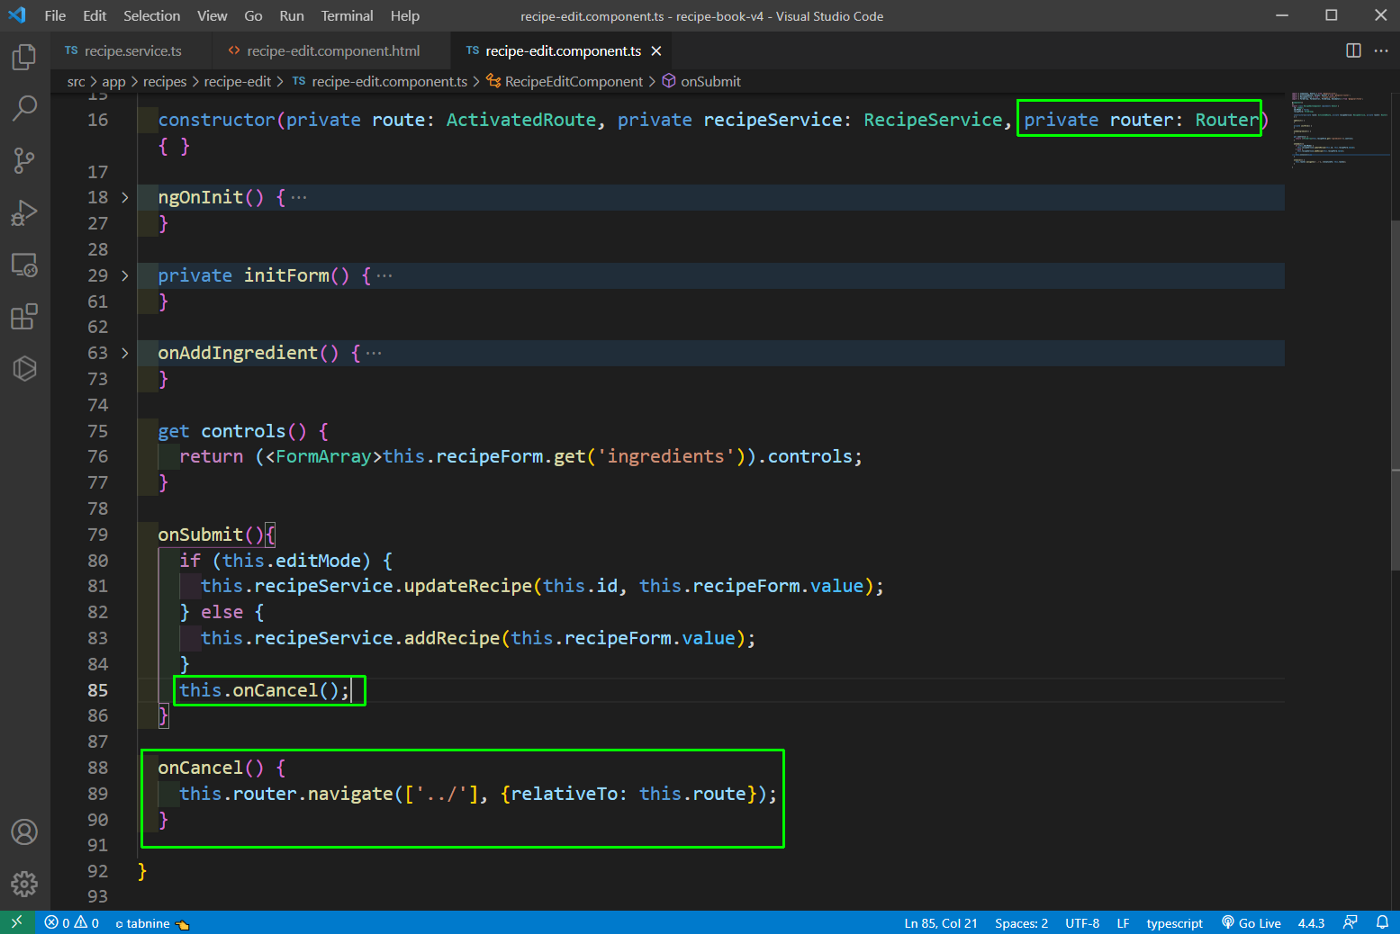Click addRecipe in line 83

coord(452,638)
